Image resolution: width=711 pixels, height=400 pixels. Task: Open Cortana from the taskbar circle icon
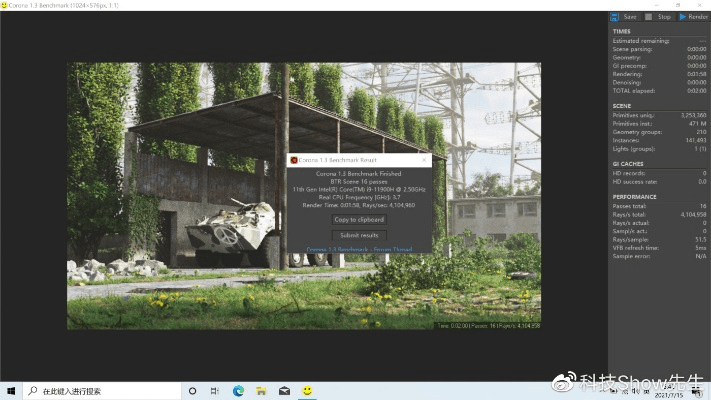(192, 390)
